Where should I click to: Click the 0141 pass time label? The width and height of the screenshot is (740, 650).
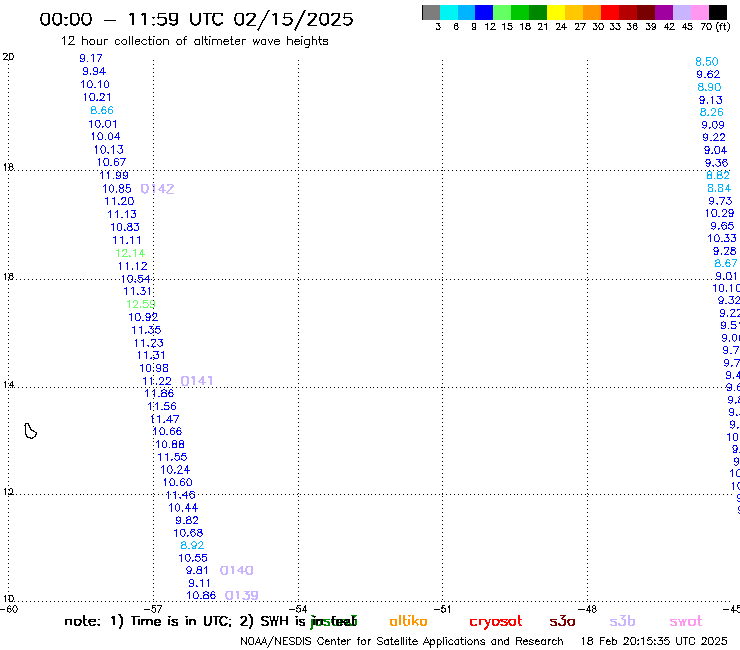[x=197, y=380]
